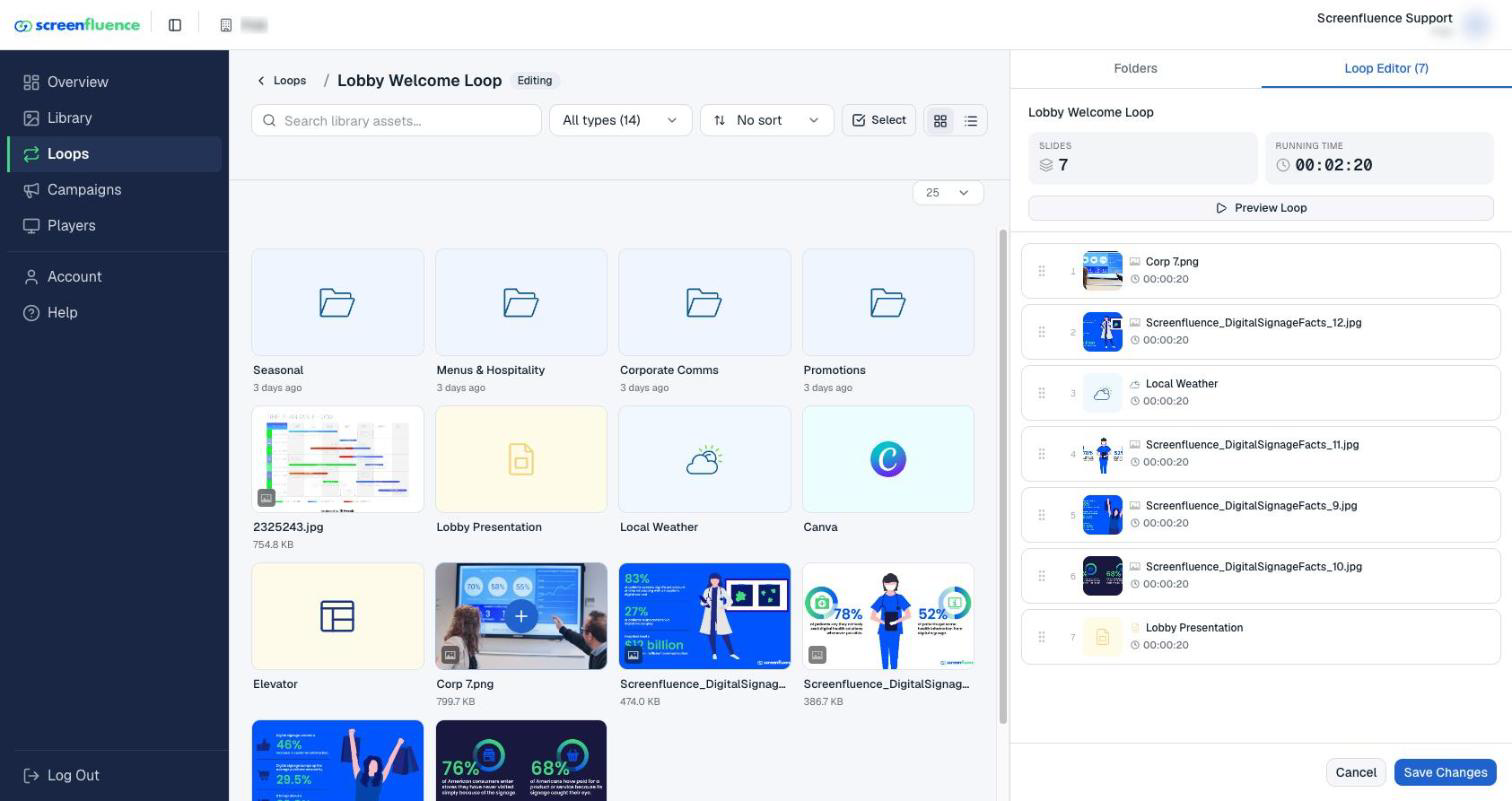Grab drag handle of Lobby Presentation slide
The image size is (1512, 801).
(1041, 637)
